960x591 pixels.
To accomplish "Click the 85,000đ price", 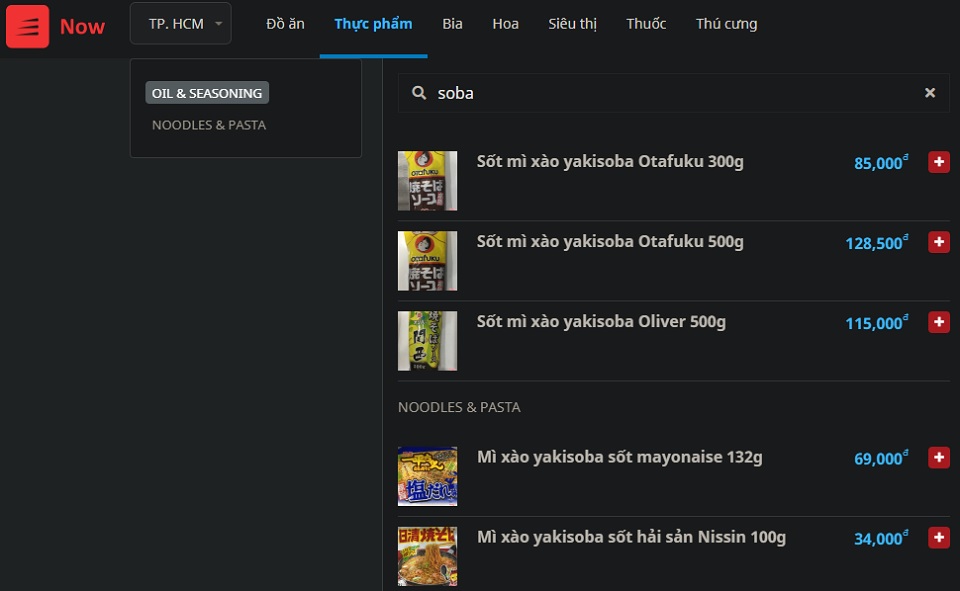I will 881,163.
